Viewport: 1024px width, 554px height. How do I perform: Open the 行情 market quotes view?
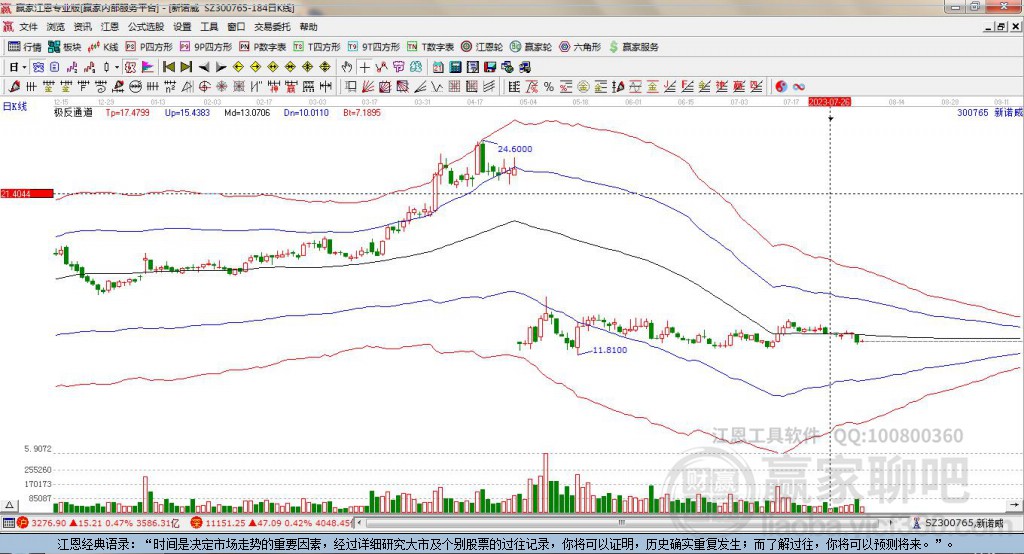coord(25,47)
